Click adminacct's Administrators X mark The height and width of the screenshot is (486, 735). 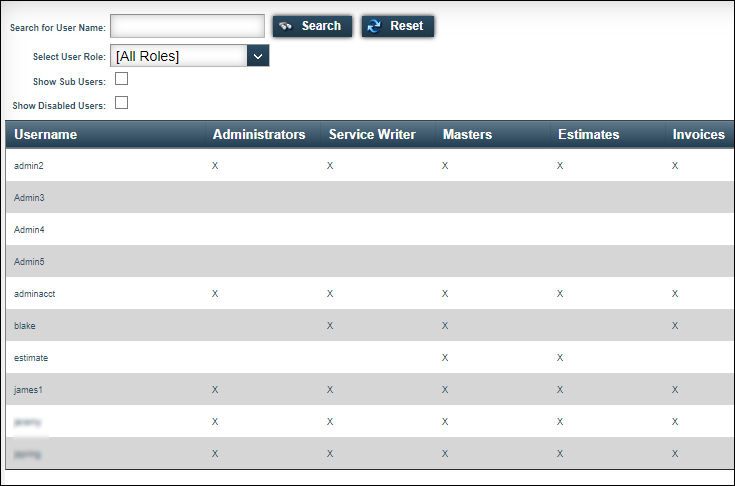(215, 293)
